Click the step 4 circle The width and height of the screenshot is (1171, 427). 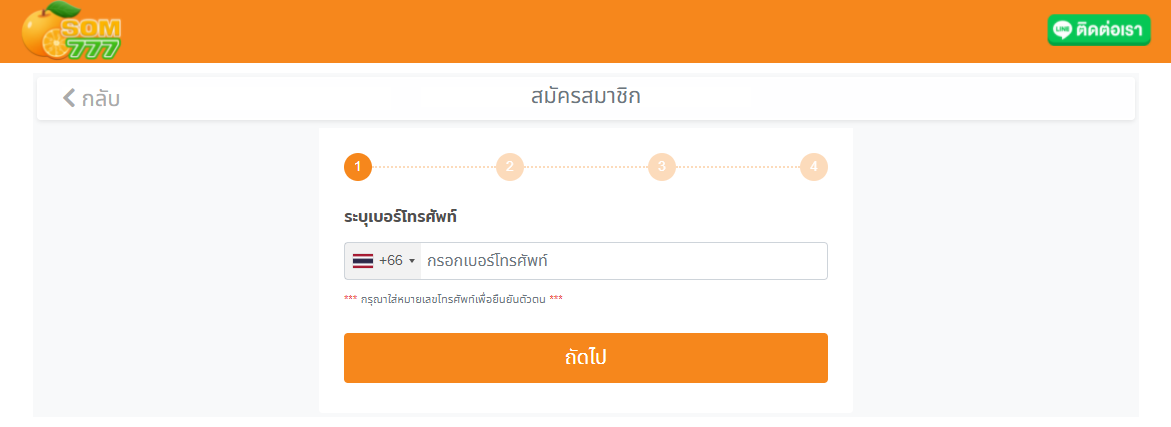tap(814, 167)
